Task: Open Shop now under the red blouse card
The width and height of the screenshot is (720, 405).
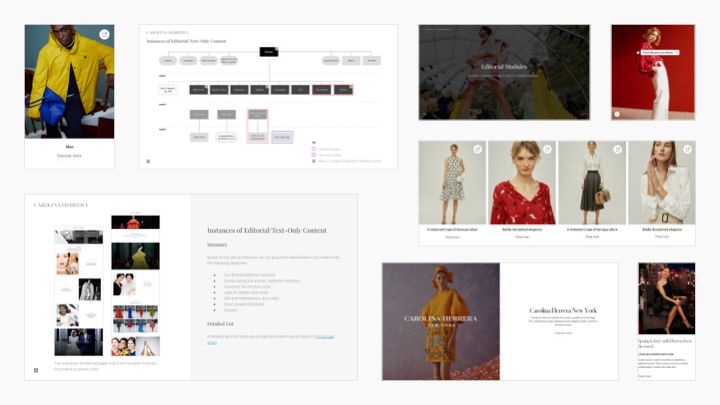Action: pos(522,237)
